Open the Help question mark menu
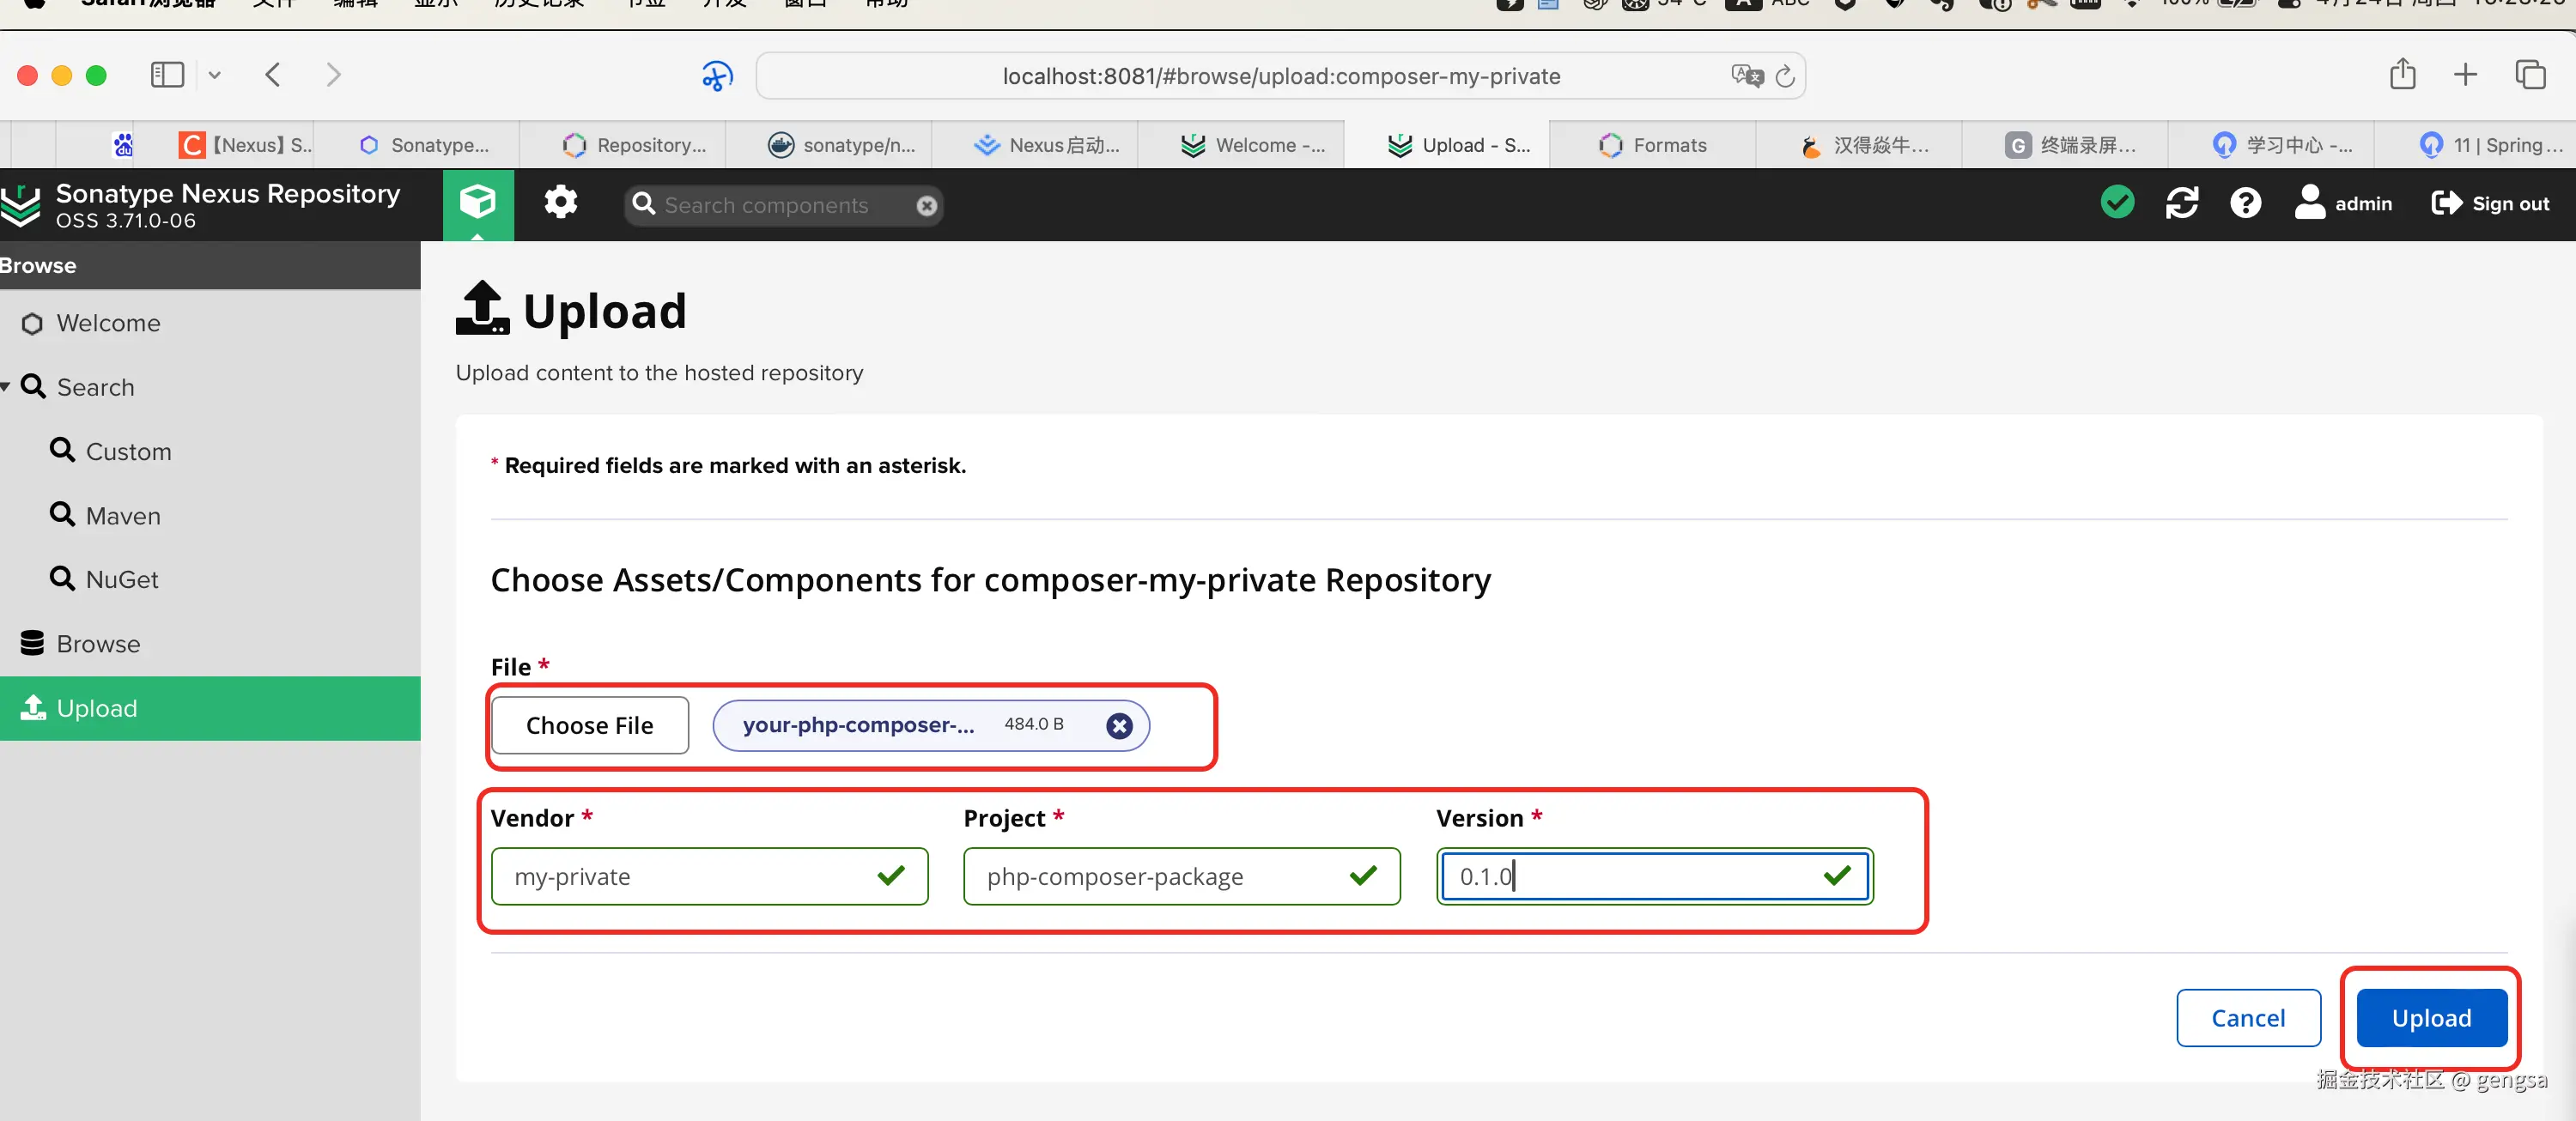 (2245, 203)
